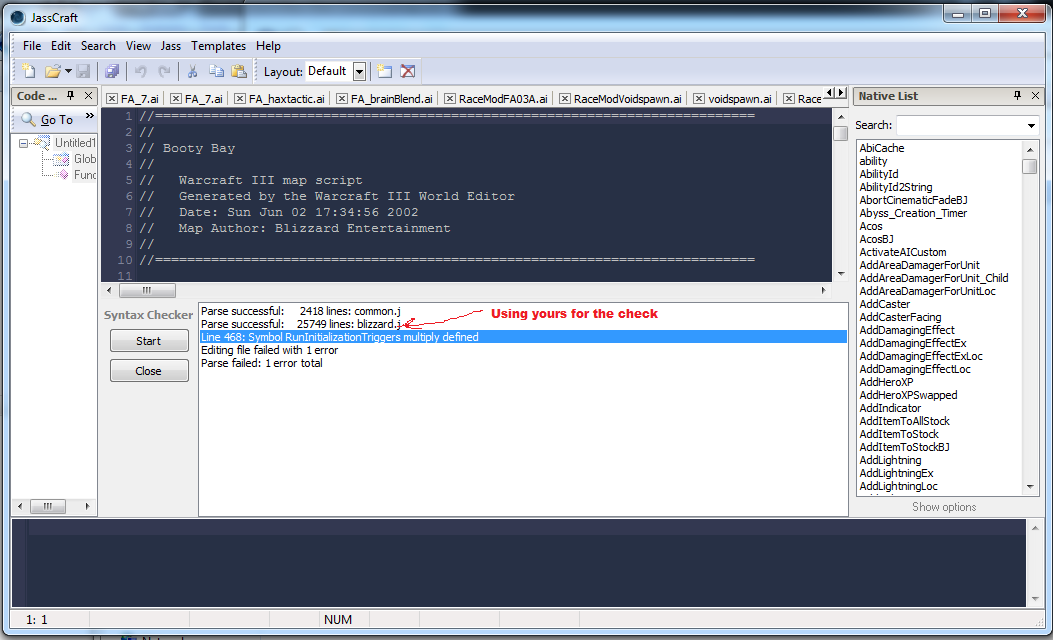1053x640 pixels.
Task: Open the View menu
Action: click(138, 46)
